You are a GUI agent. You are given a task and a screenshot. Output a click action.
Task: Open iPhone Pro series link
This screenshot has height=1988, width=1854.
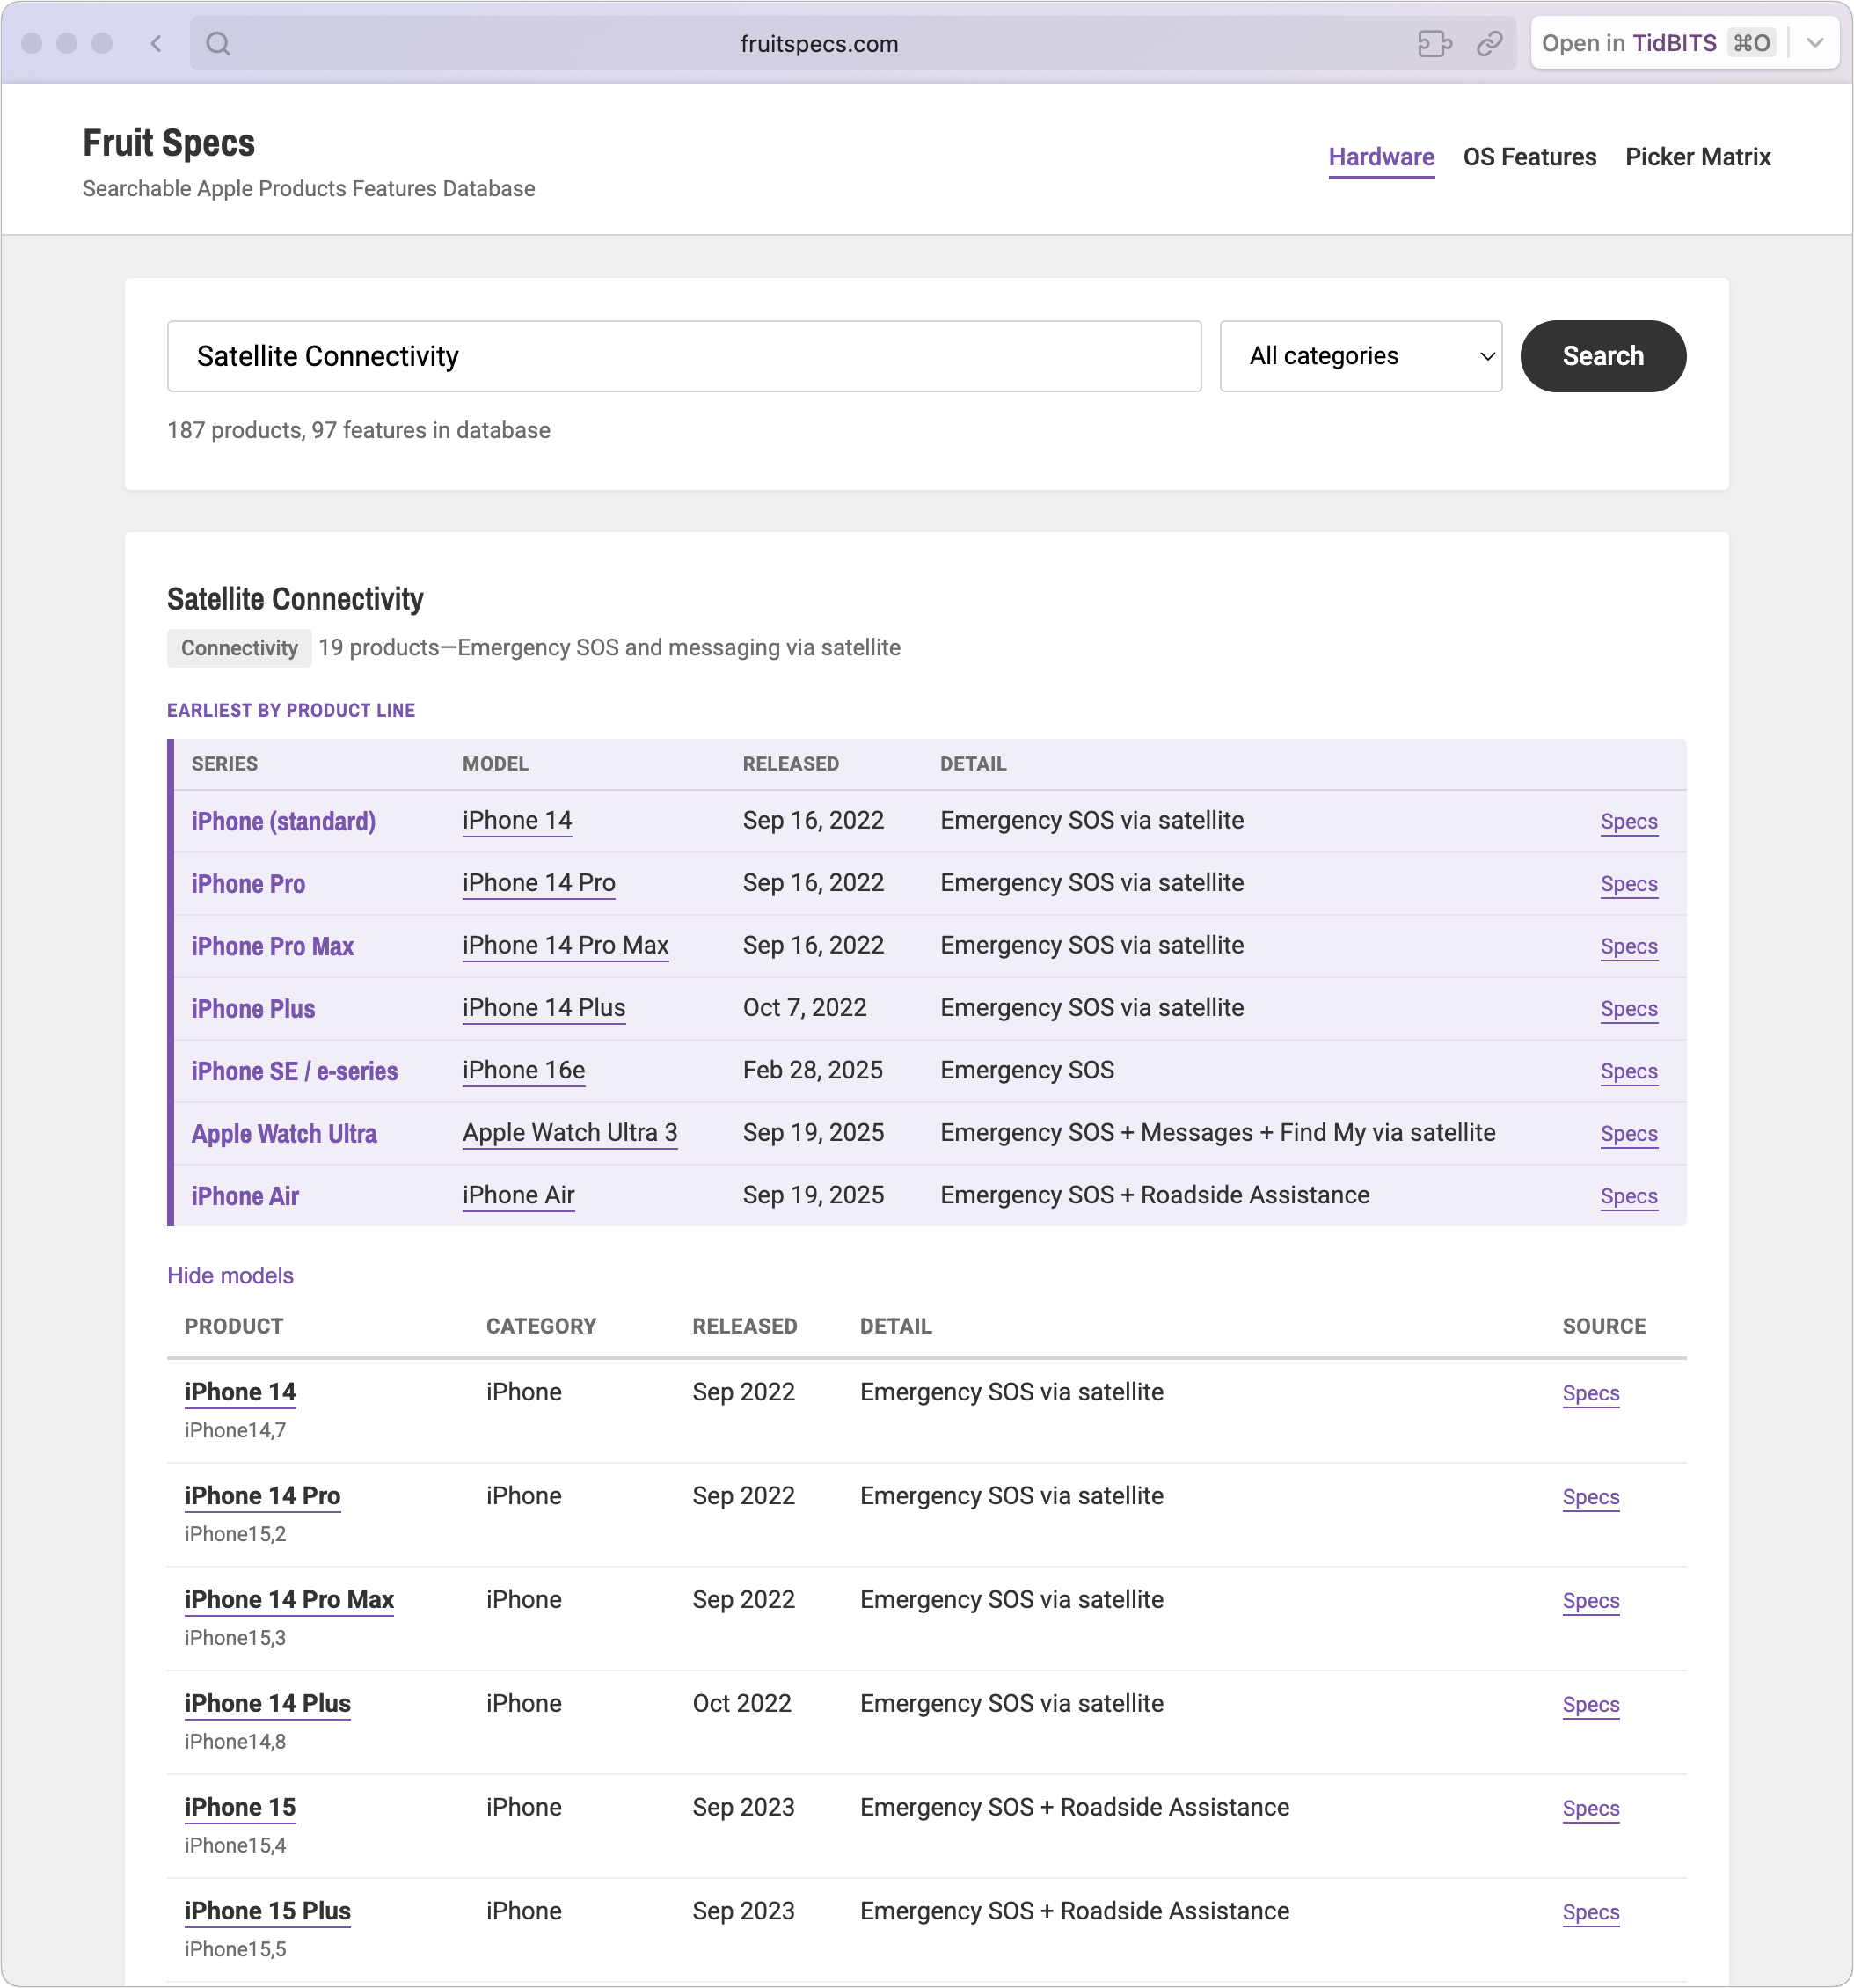click(x=248, y=884)
